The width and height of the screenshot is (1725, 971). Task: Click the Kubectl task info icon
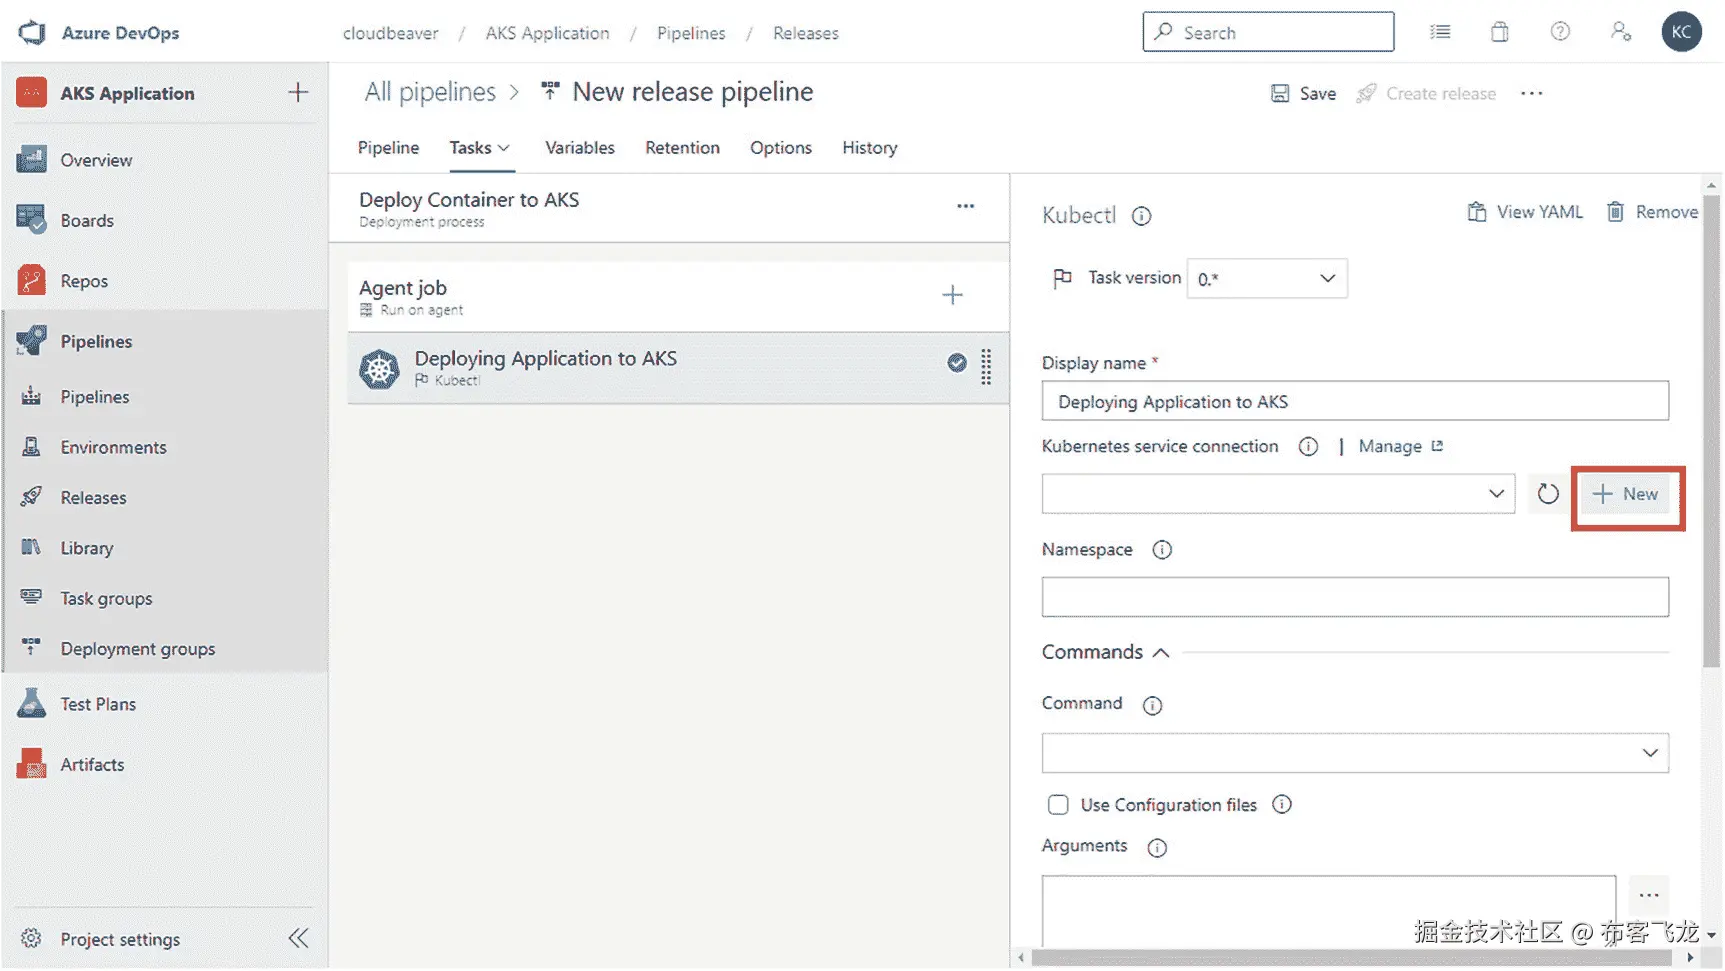pos(1141,216)
